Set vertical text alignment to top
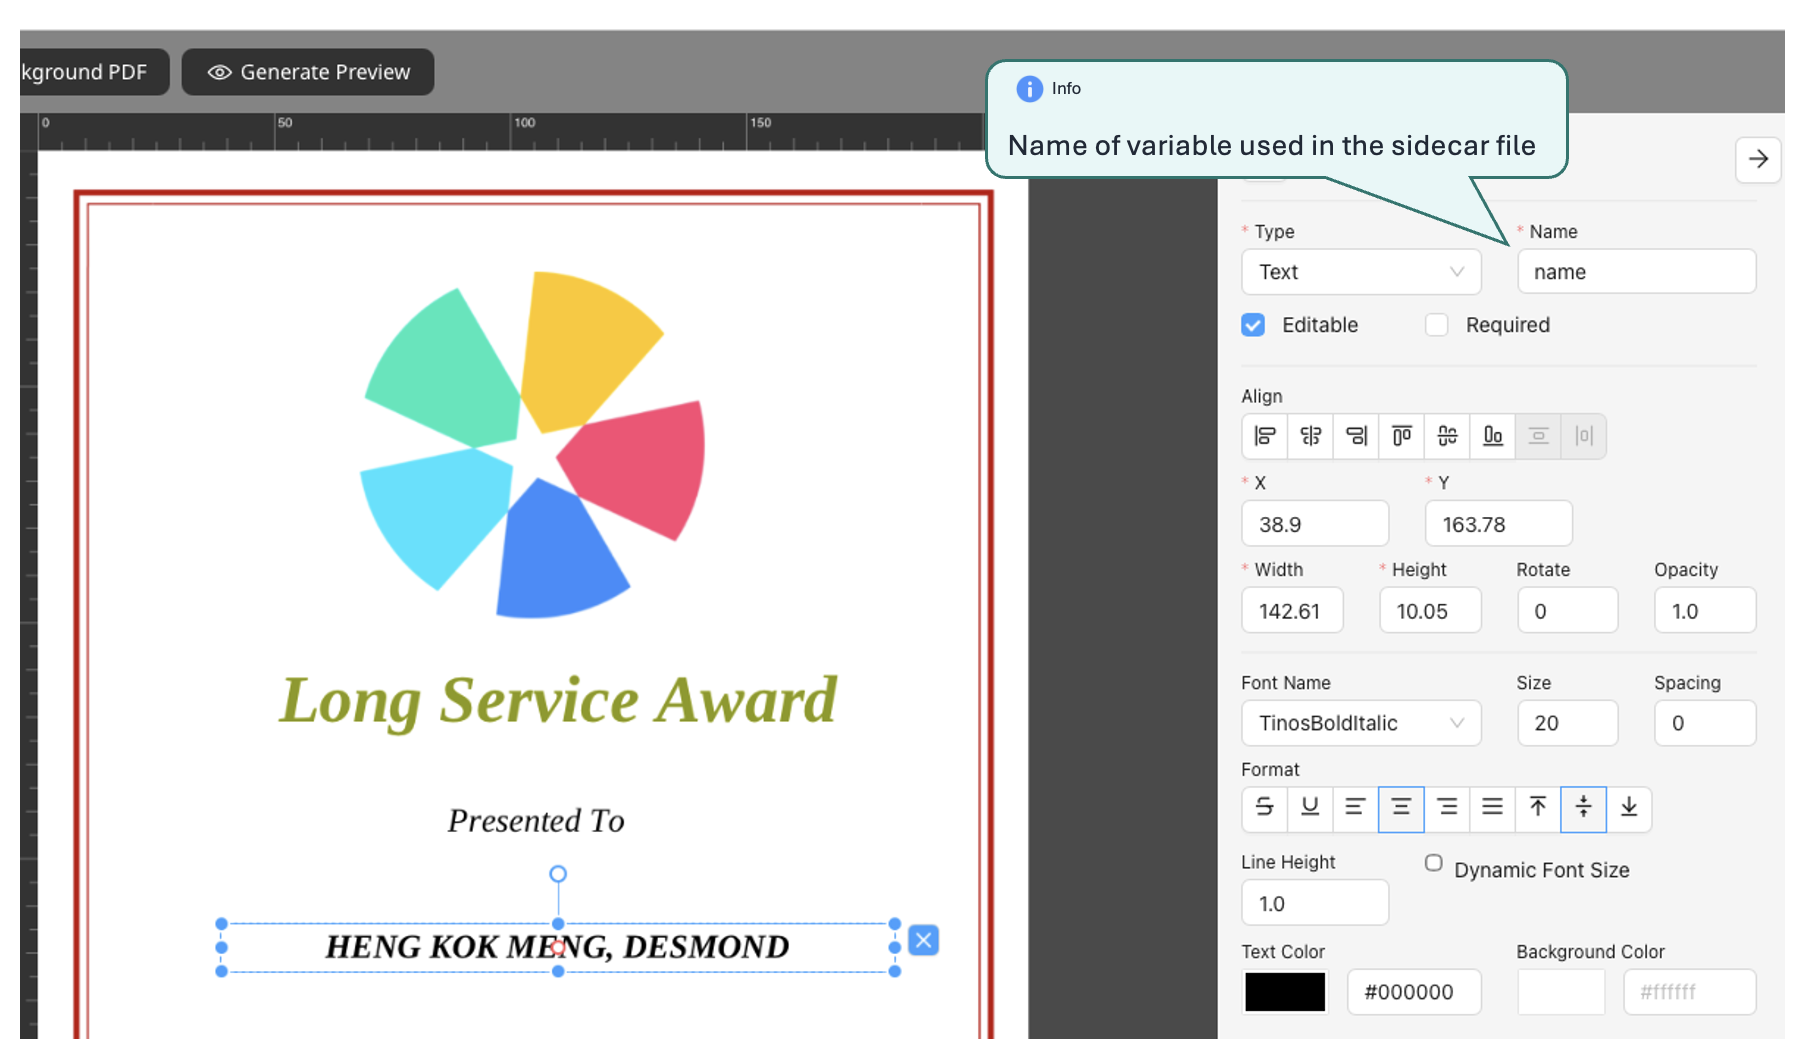1802x1052 pixels. (x=1538, y=808)
